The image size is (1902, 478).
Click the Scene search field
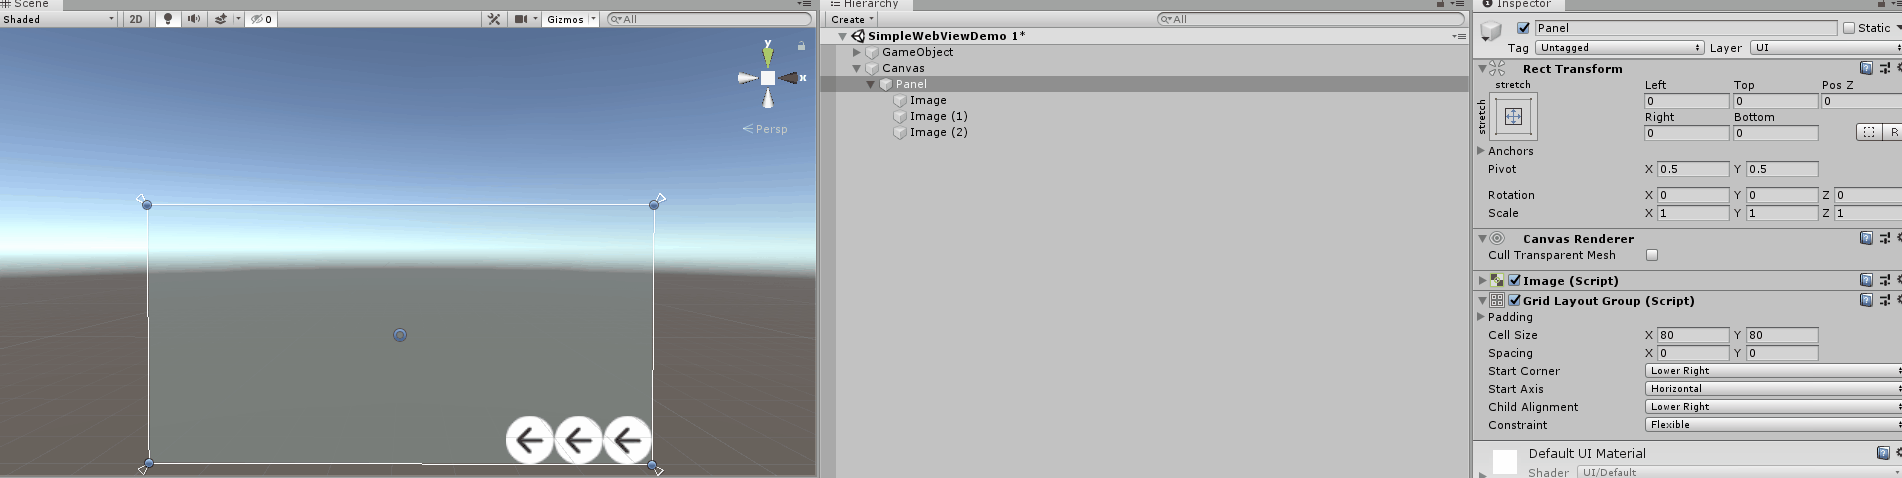[x=709, y=19]
